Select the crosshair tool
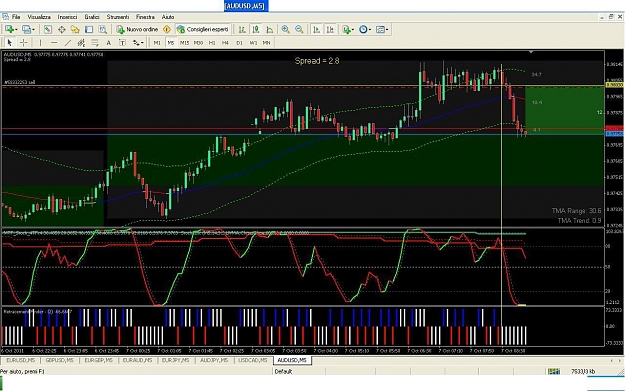Screen dimensions: 625x391 (x=24, y=43)
